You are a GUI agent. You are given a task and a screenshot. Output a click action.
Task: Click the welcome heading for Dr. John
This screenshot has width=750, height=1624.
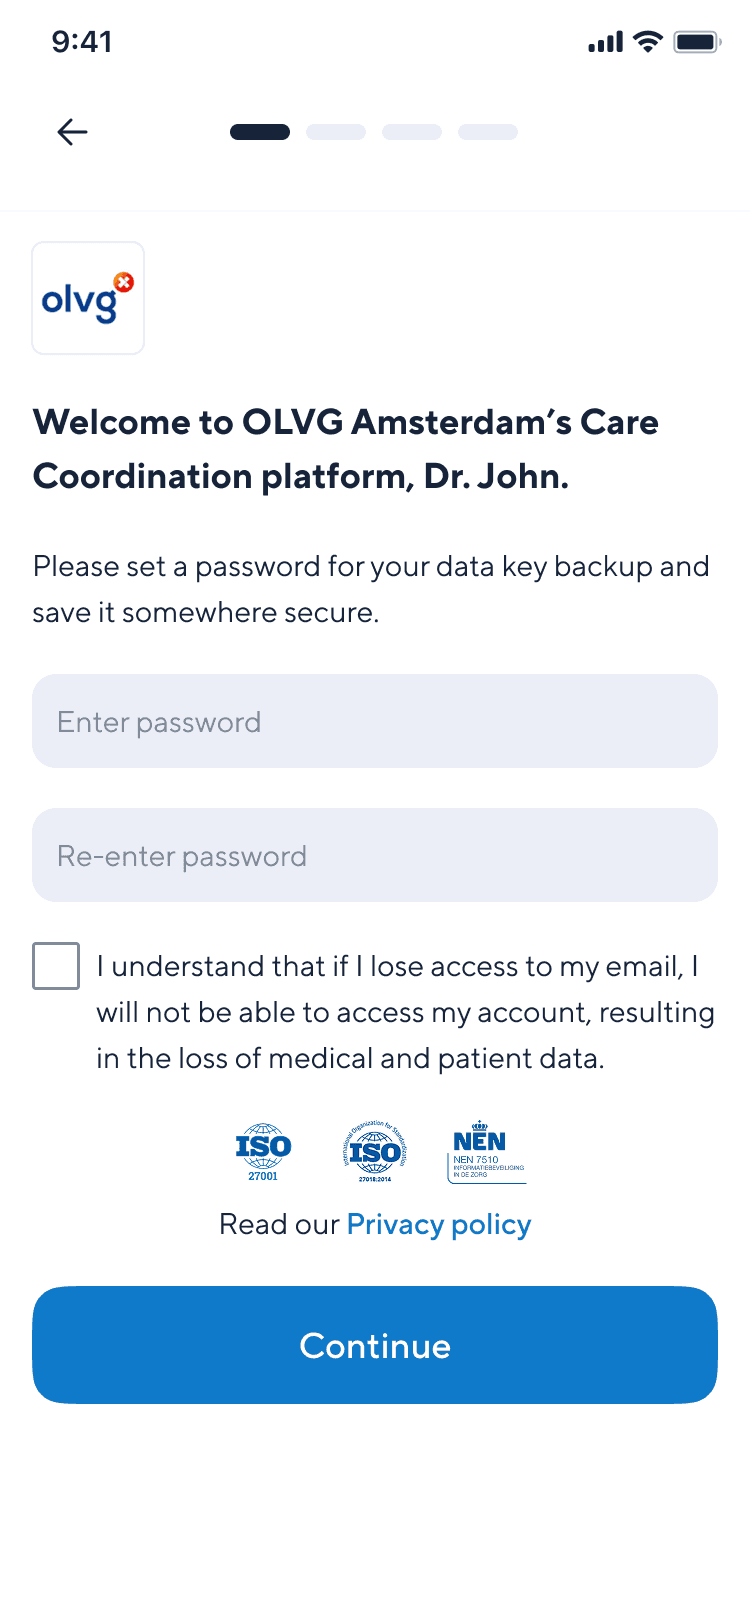tap(346, 449)
